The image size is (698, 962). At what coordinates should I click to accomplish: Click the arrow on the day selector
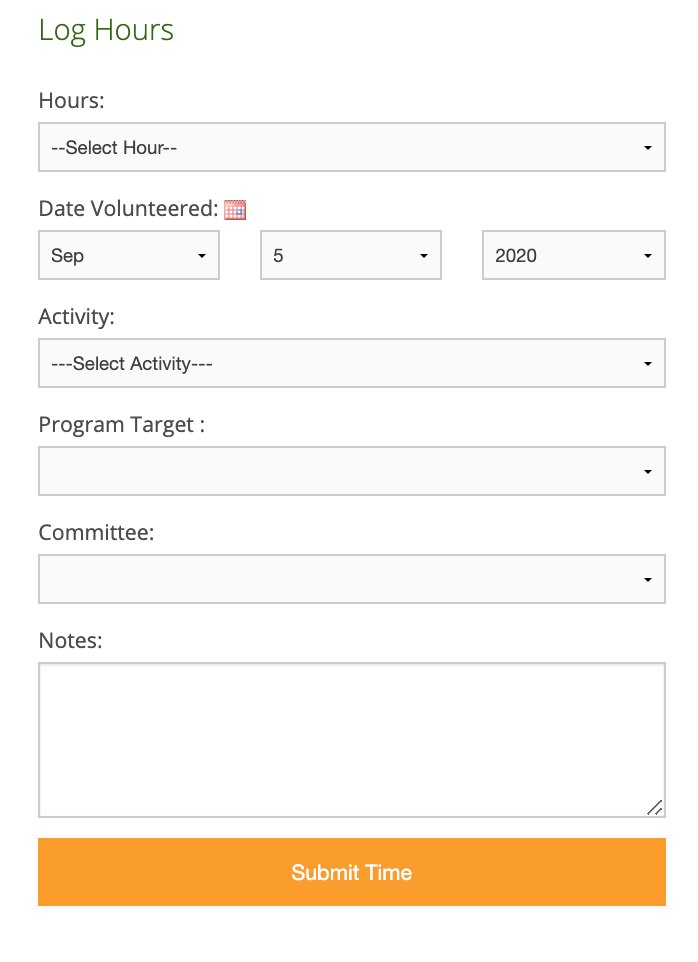point(424,256)
